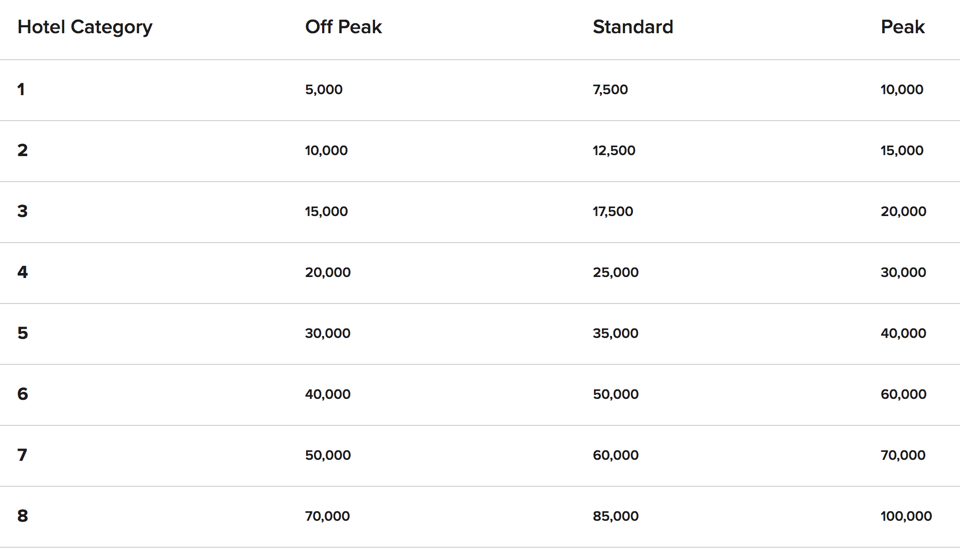Click the 100,000 peak value

point(906,516)
